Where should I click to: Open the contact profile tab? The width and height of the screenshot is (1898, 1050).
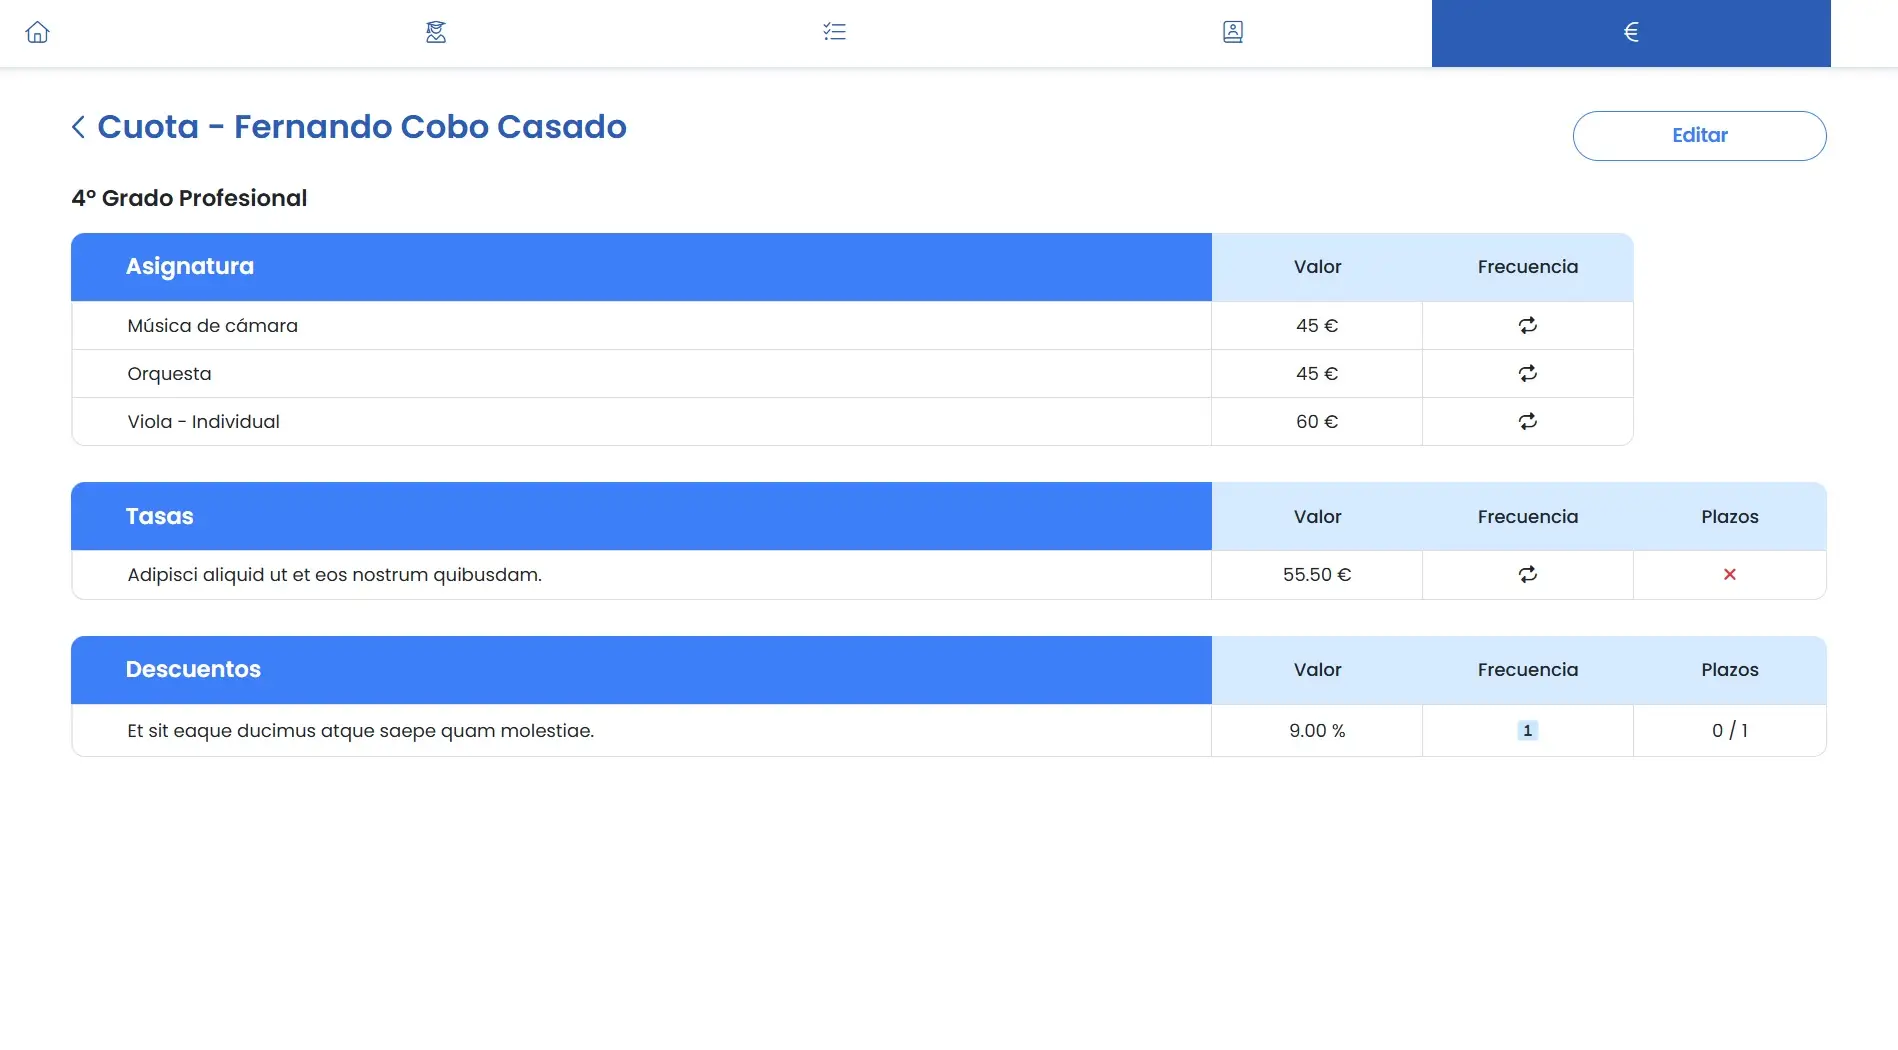[x=1232, y=32]
